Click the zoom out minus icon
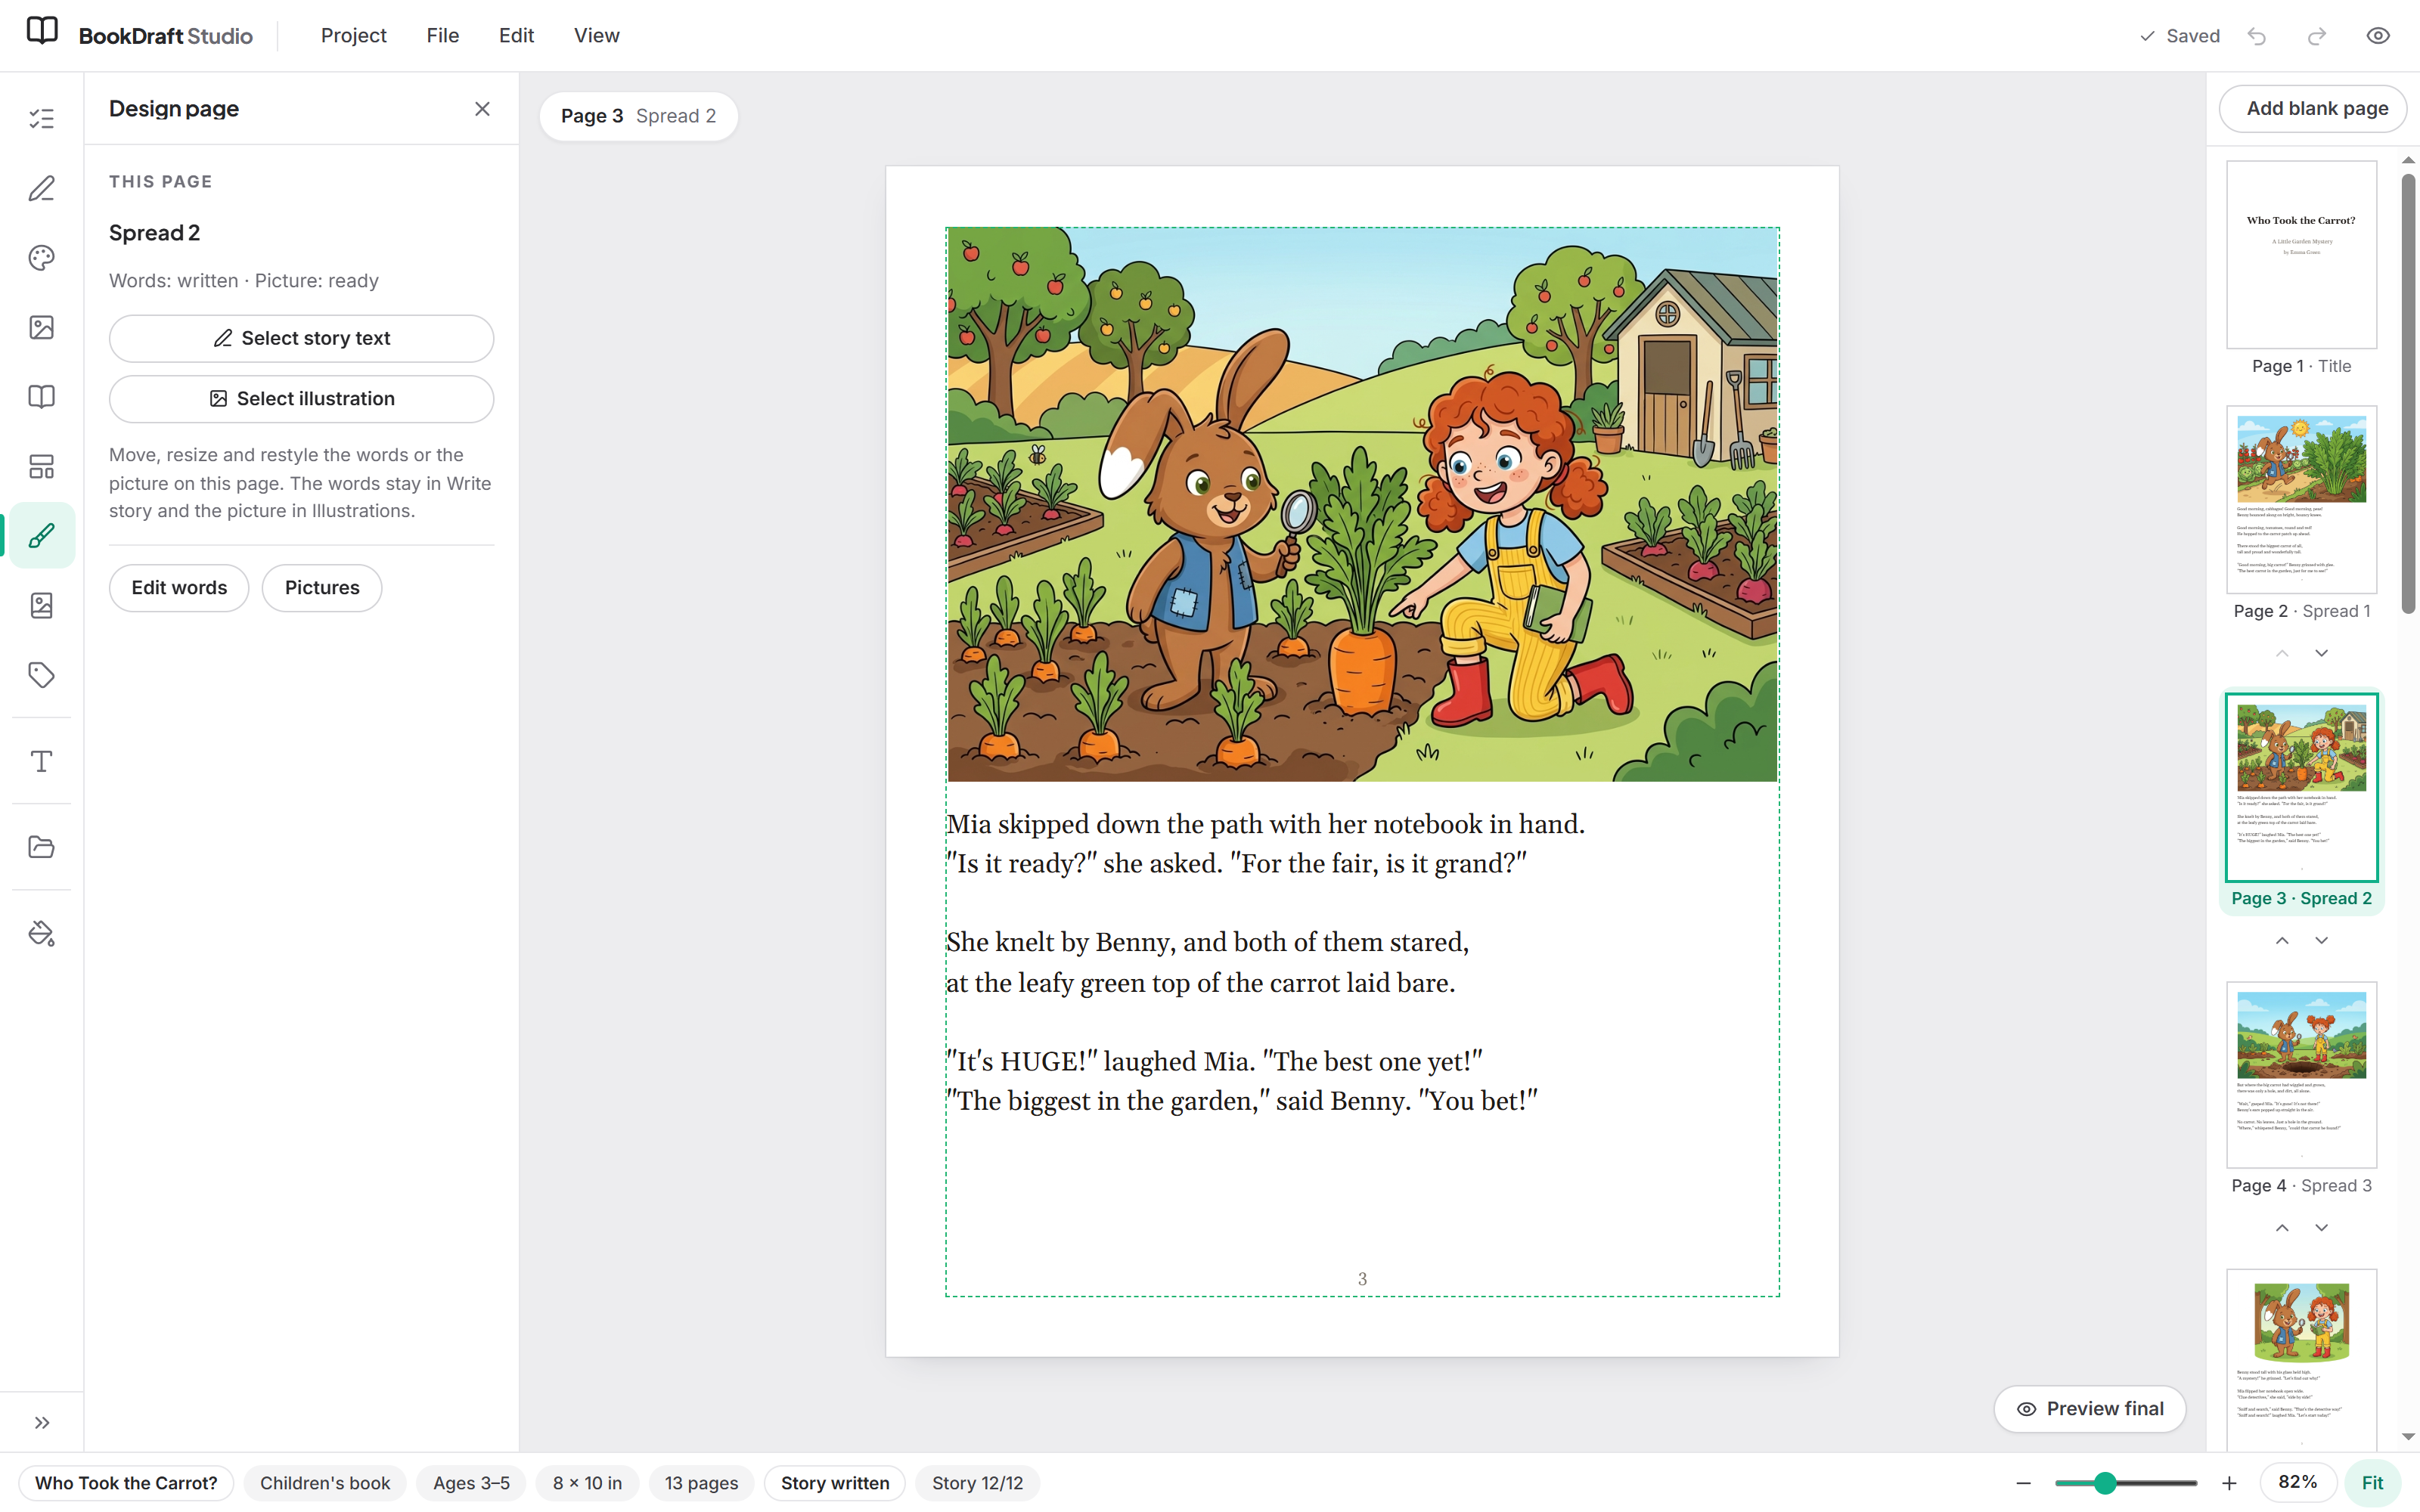Screen dimensions: 2420x1512 point(2024,1483)
